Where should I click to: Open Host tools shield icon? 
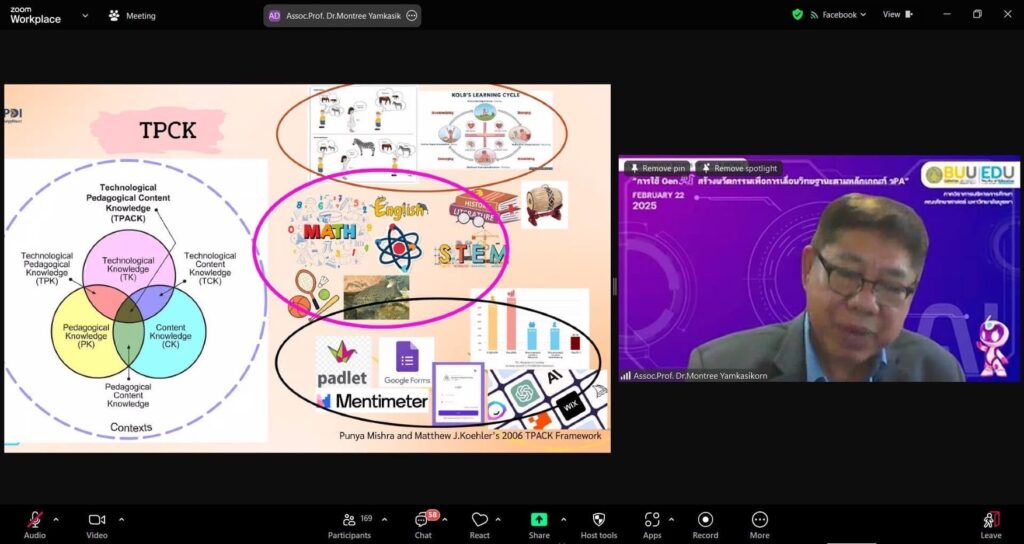click(x=598, y=520)
